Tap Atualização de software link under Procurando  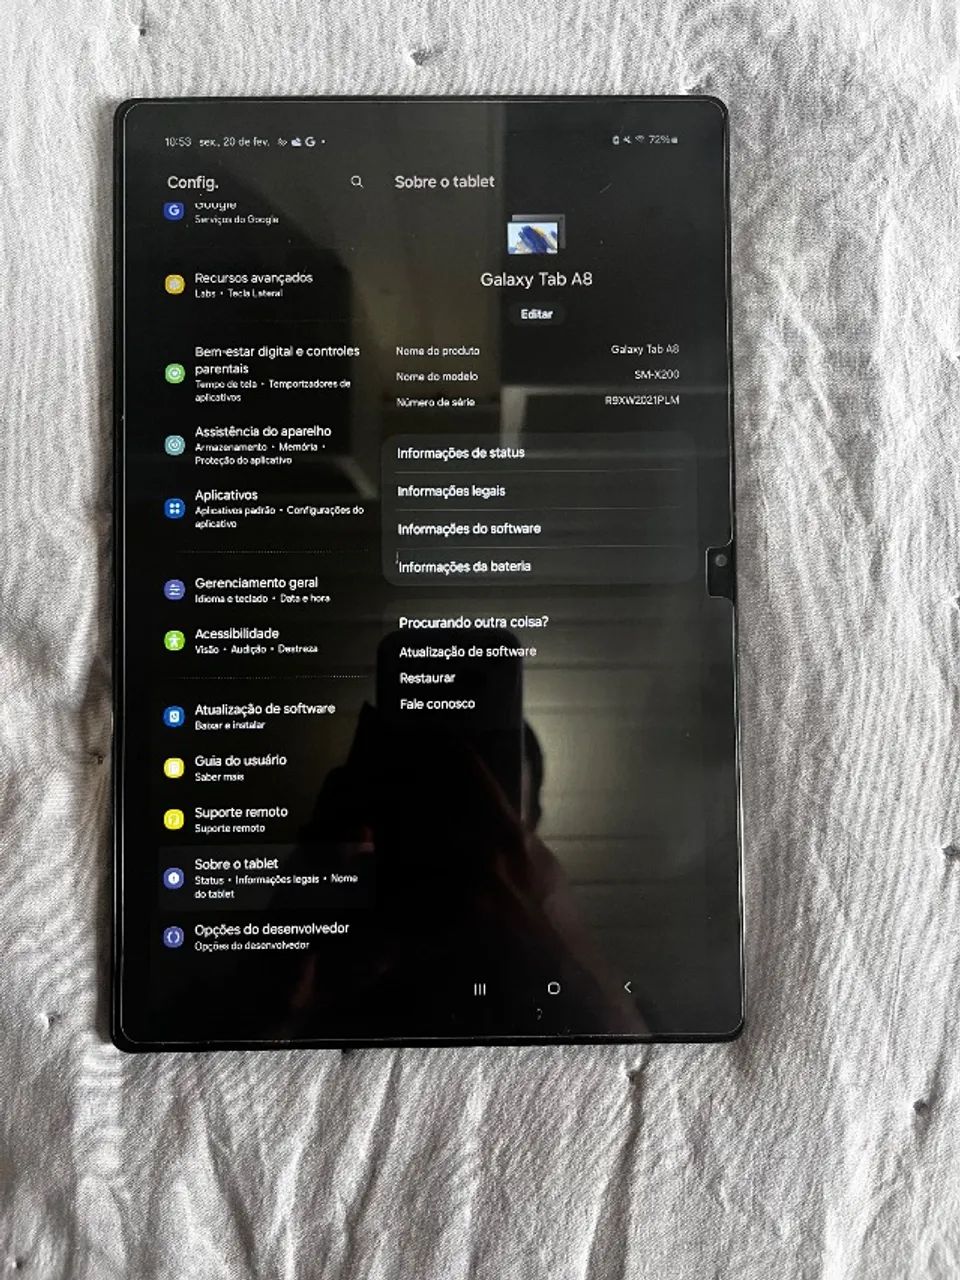point(468,651)
